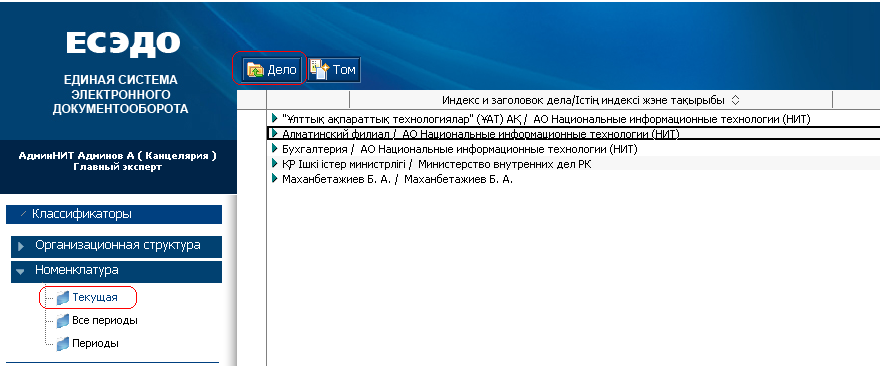
Task: Click the document icon on Том button
Action: click(x=320, y=71)
